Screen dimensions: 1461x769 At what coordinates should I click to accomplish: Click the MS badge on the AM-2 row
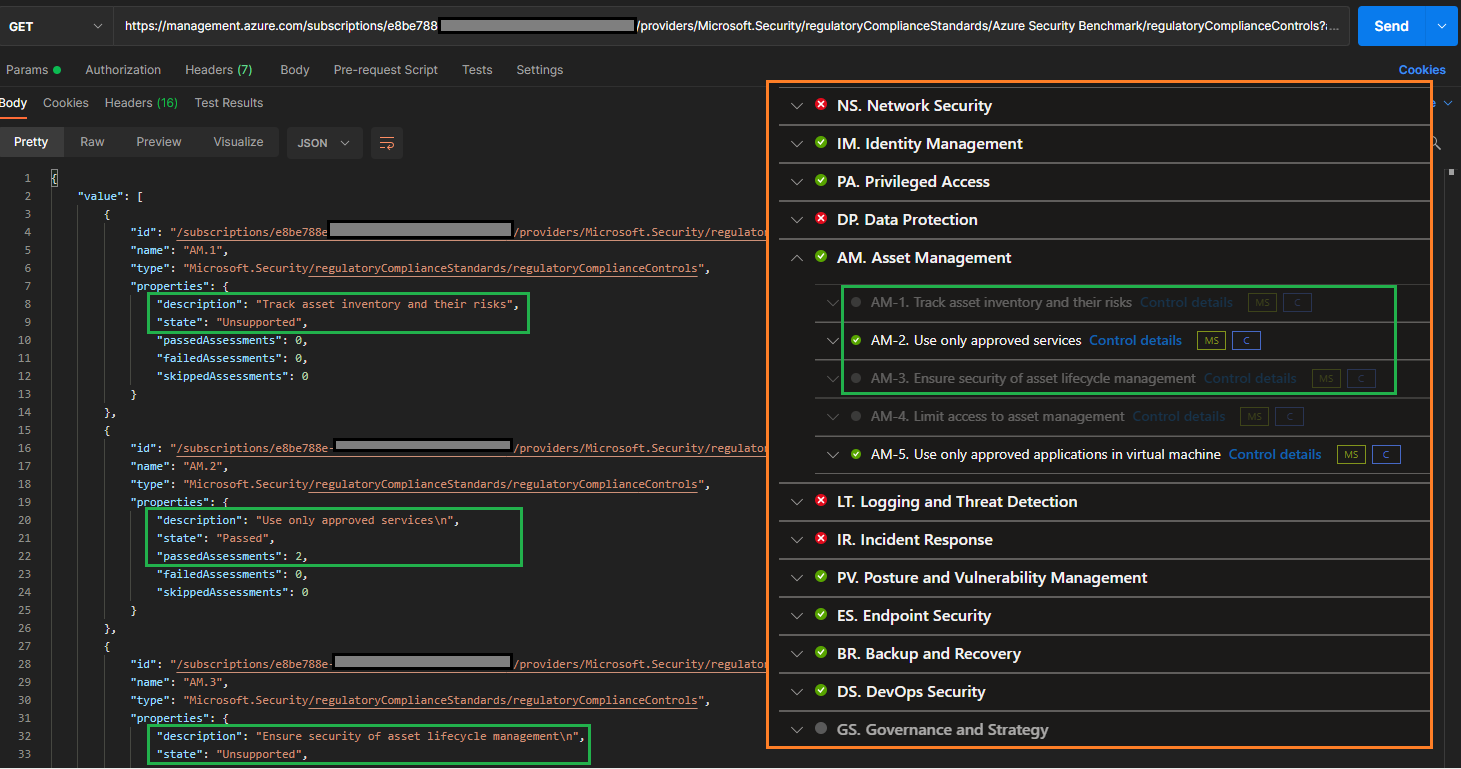point(1210,340)
